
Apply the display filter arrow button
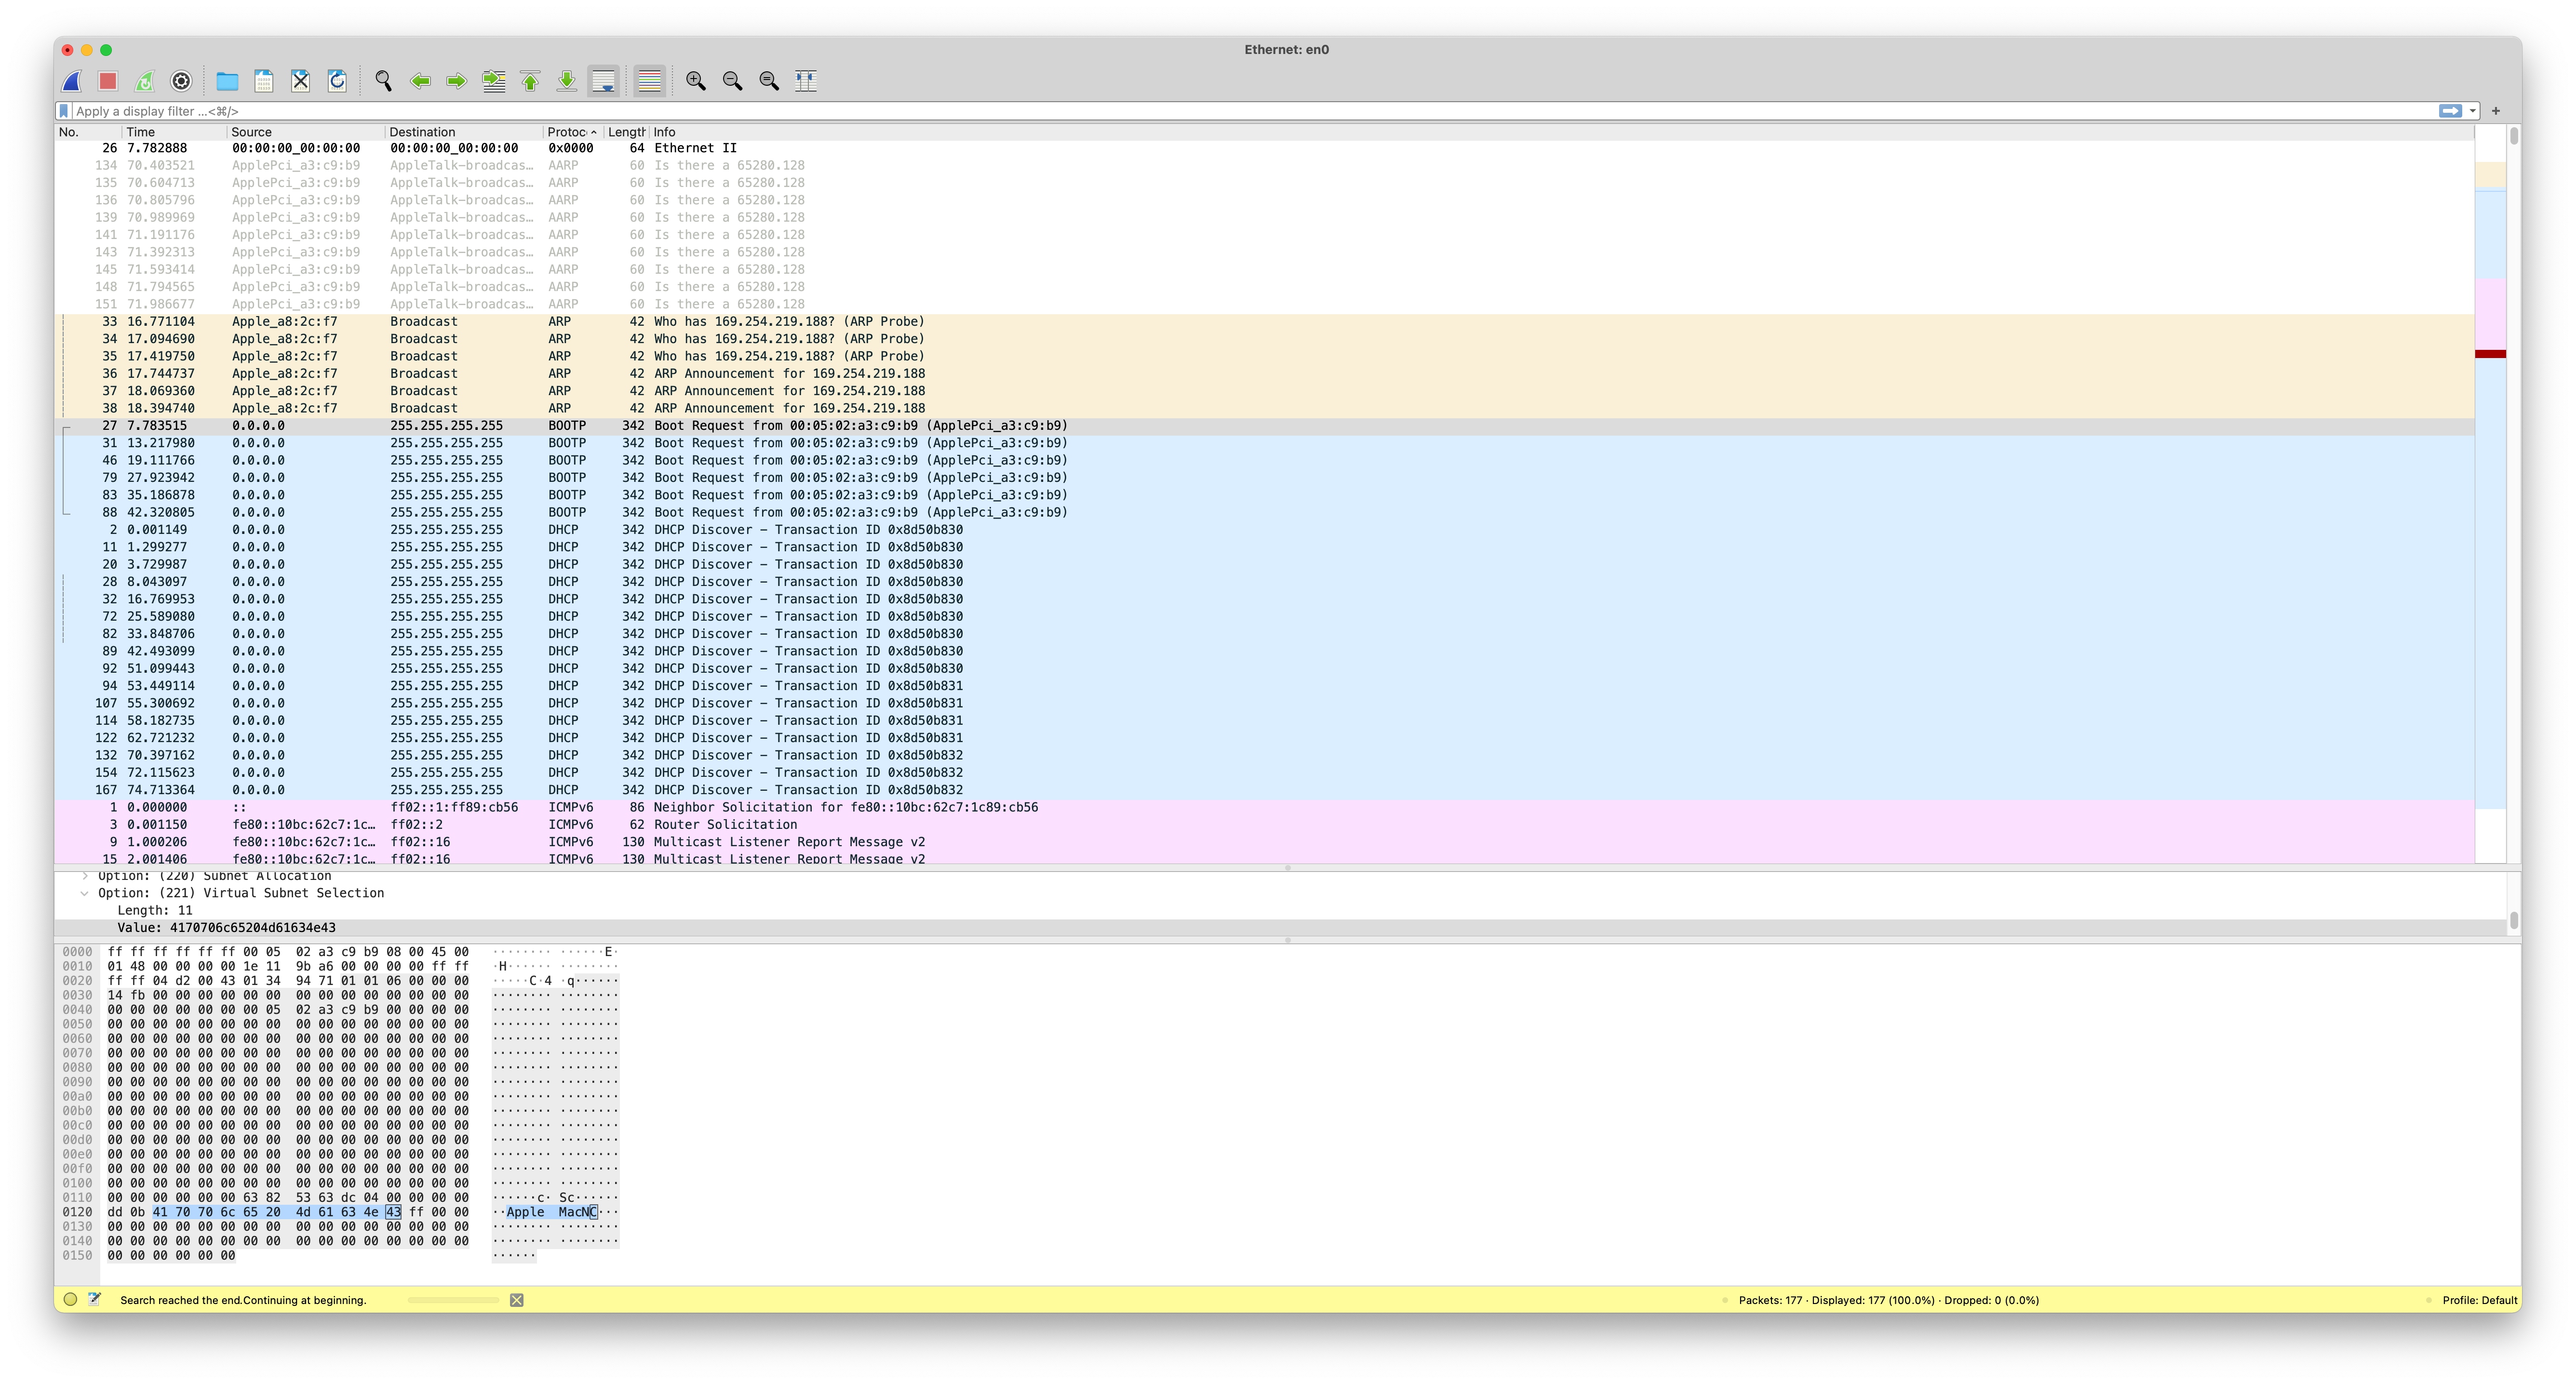tap(2450, 111)
